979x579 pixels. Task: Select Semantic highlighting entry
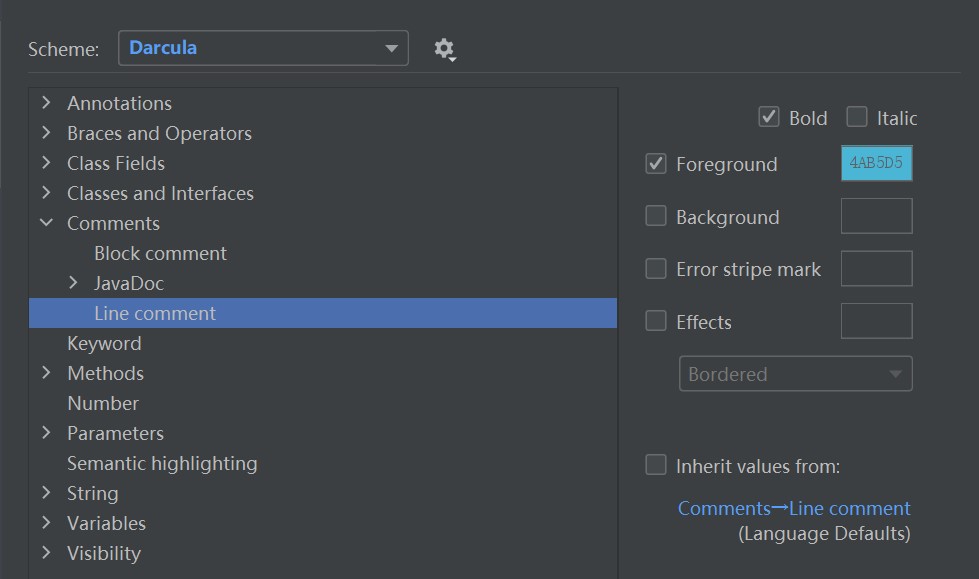(162, 463)
